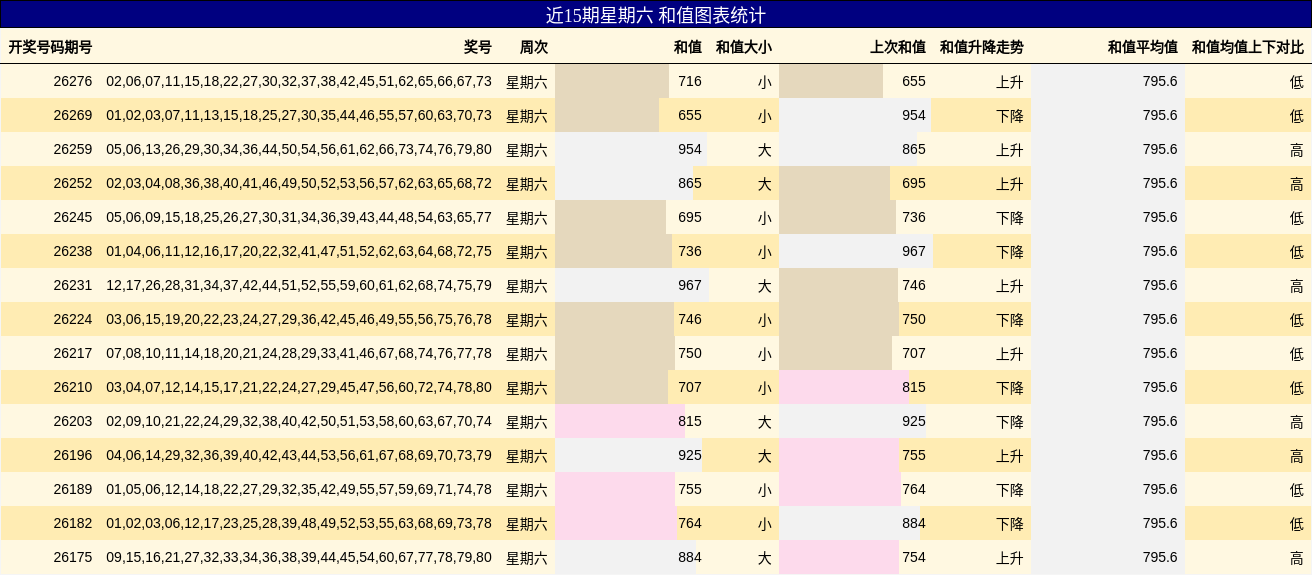The image size is (1312, 575).
Task: Click the 奖号 column header
Action: [x=478, y=47]
